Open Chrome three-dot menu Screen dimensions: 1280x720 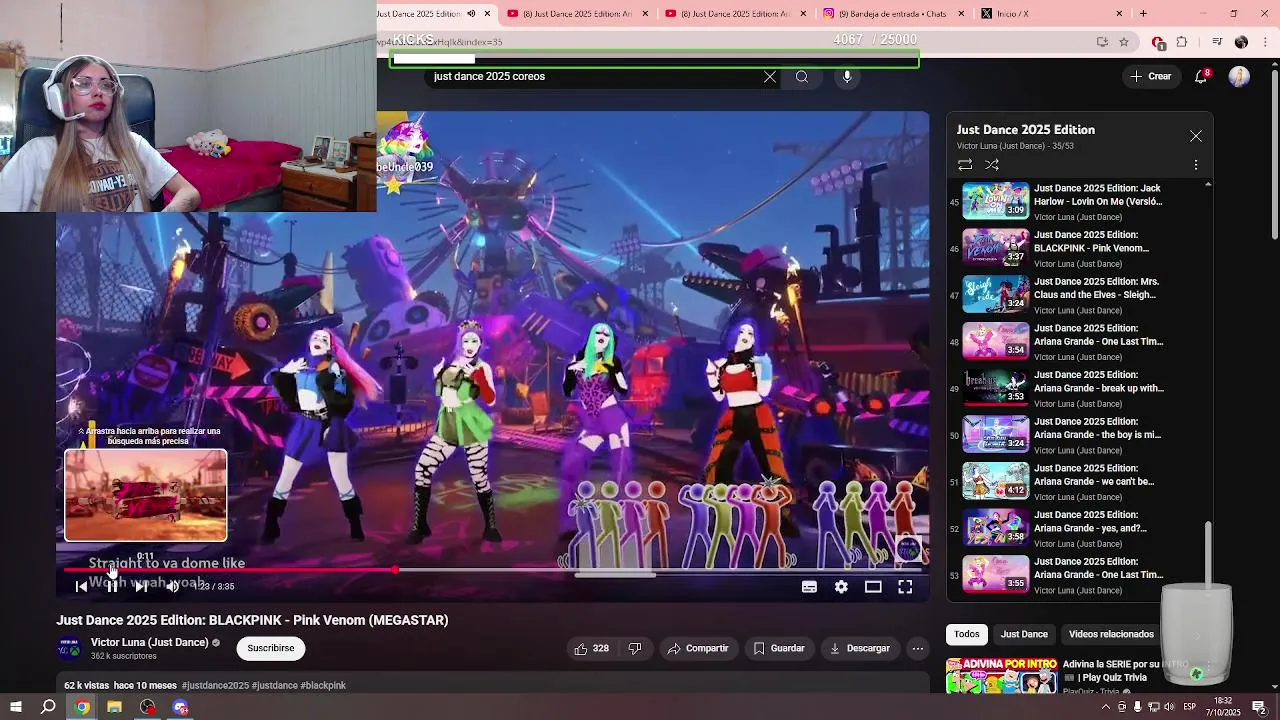1265,42
